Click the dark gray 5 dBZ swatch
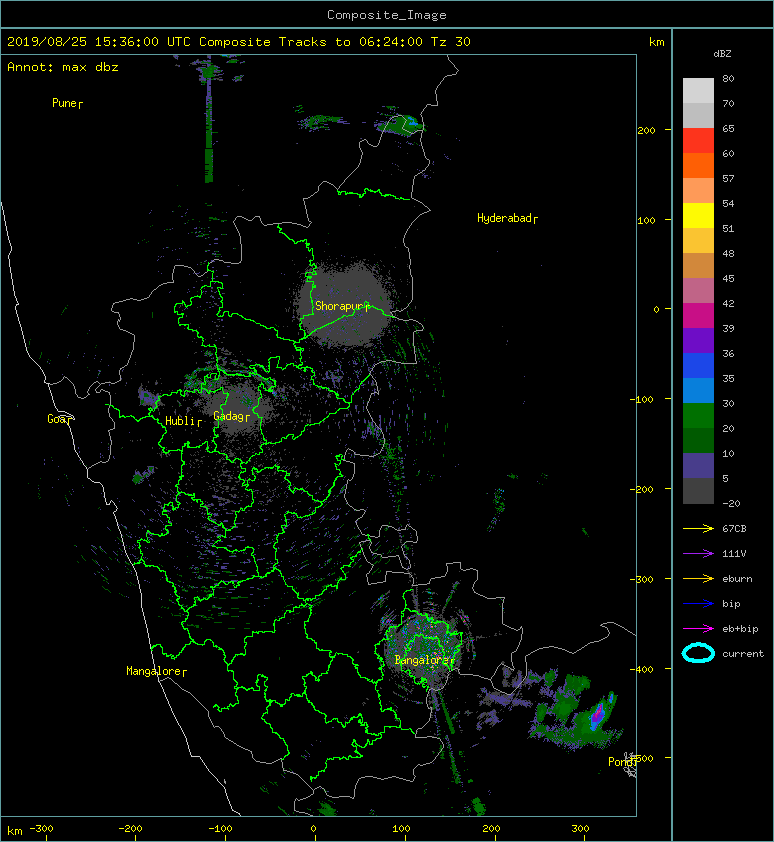Image resolution: width=774 pixels, height=842 pixels. tap(698, 491)
